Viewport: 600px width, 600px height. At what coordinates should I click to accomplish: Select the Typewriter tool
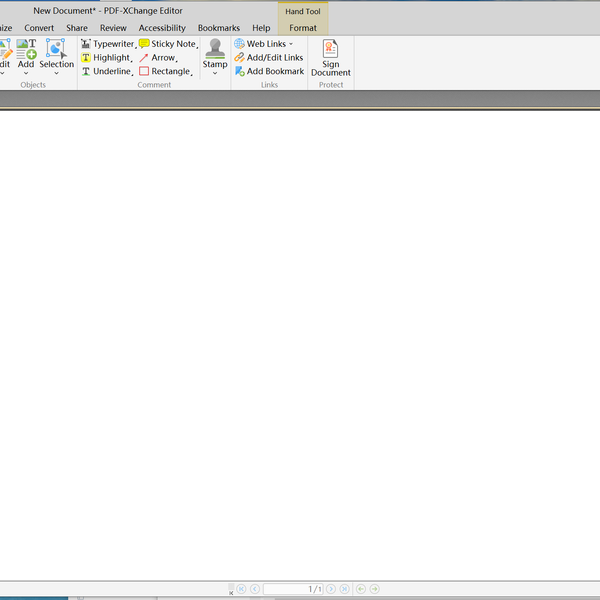[108, 44]
